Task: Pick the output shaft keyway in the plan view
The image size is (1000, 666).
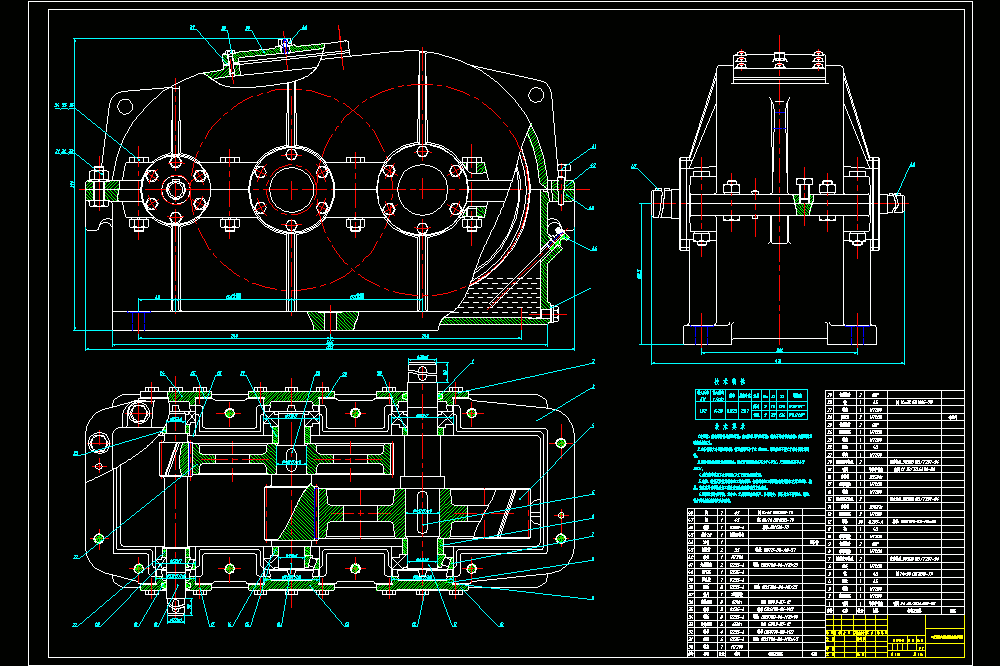Action: tap(422, 512)
